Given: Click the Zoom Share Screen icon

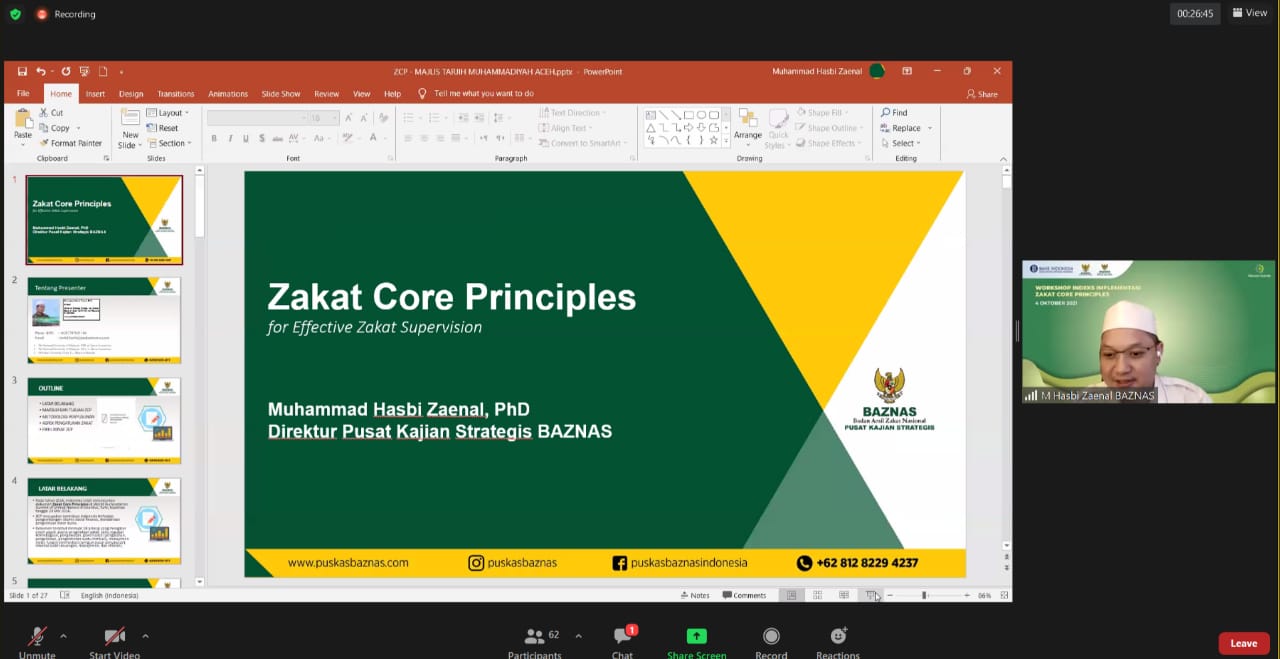Looking at the screenshot, I should coord(696,637).
